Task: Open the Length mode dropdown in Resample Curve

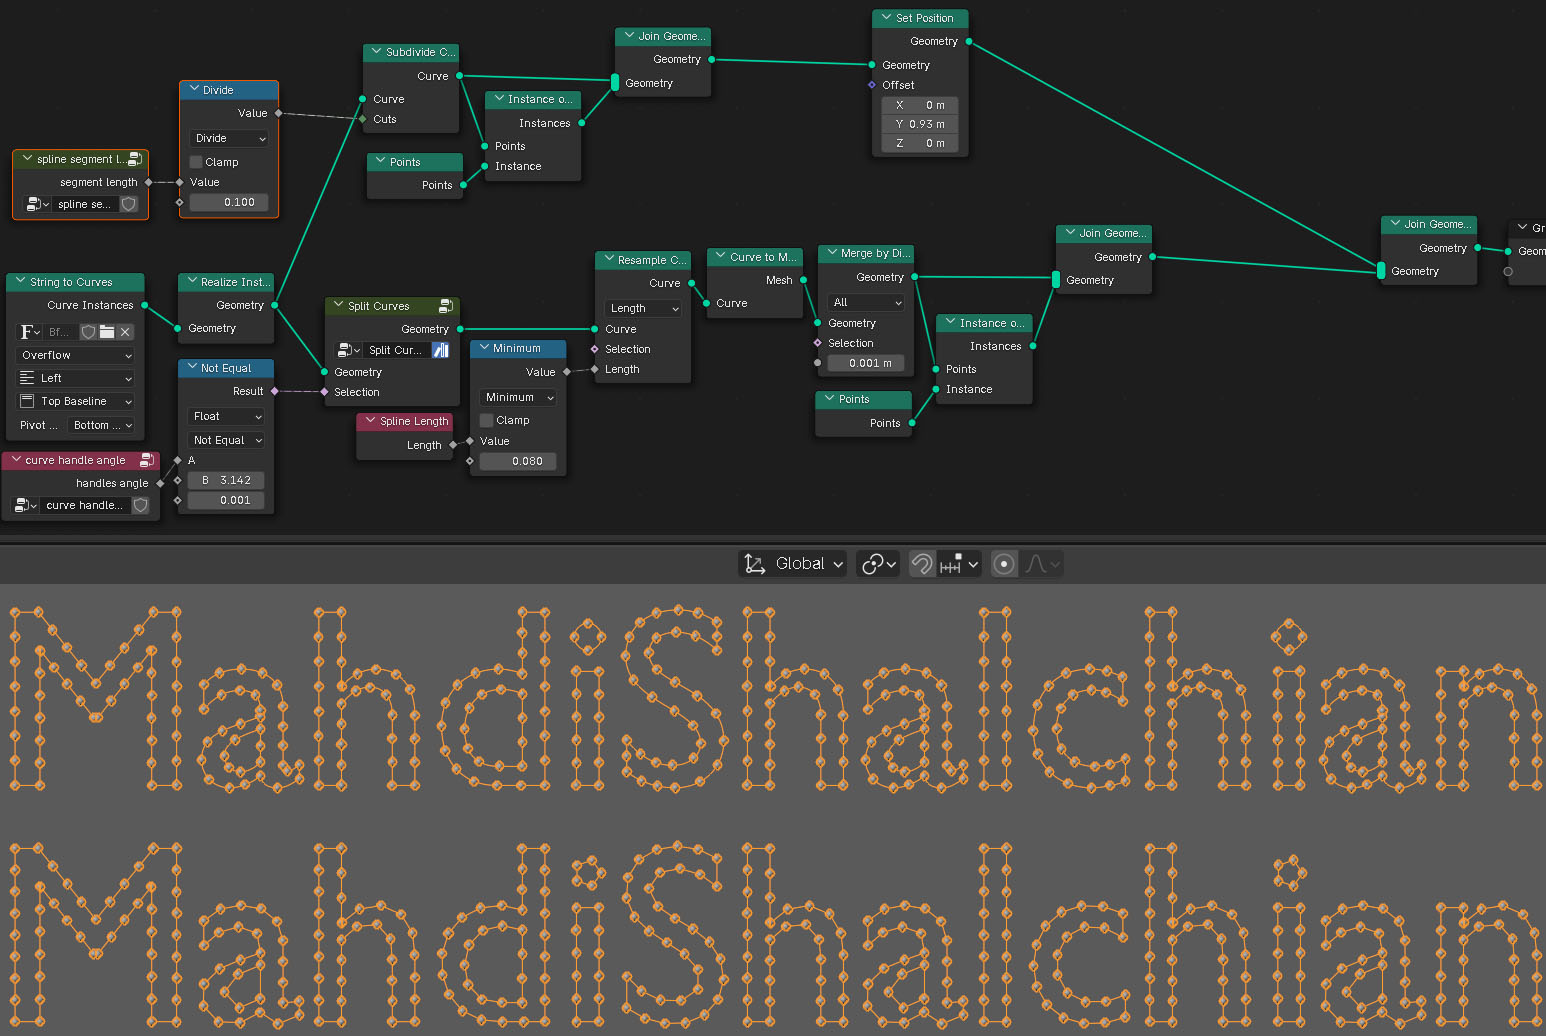Action: click(x=643, y=308)
